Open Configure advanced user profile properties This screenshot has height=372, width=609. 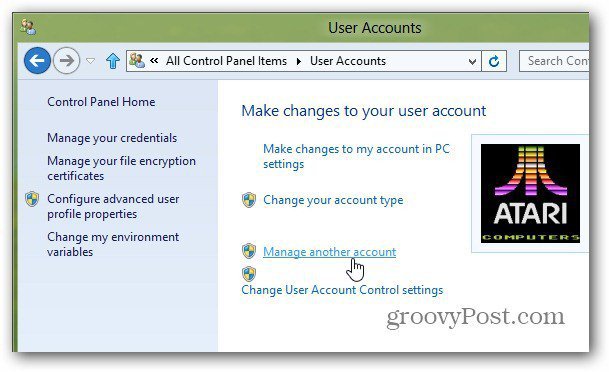click(x=113, y=206)
